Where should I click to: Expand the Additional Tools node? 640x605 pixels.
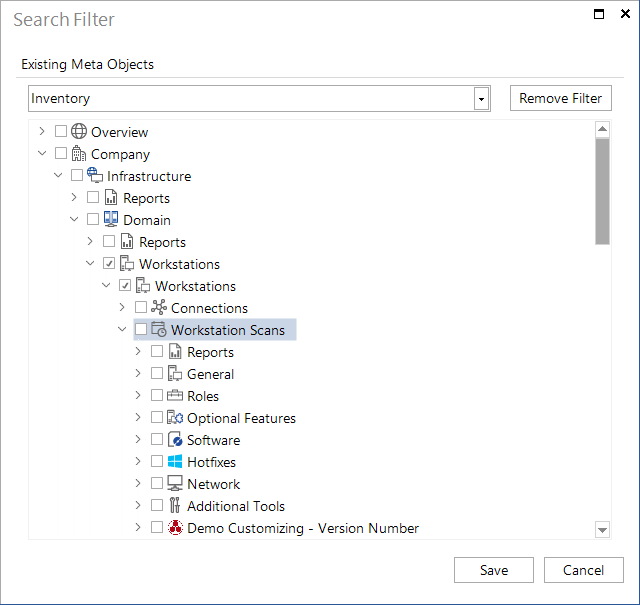(138, 505)
